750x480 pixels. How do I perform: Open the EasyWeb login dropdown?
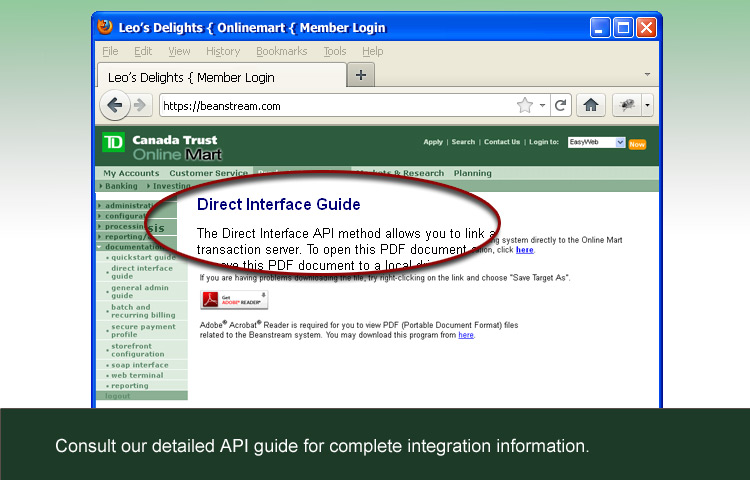(x=597, y=142)
